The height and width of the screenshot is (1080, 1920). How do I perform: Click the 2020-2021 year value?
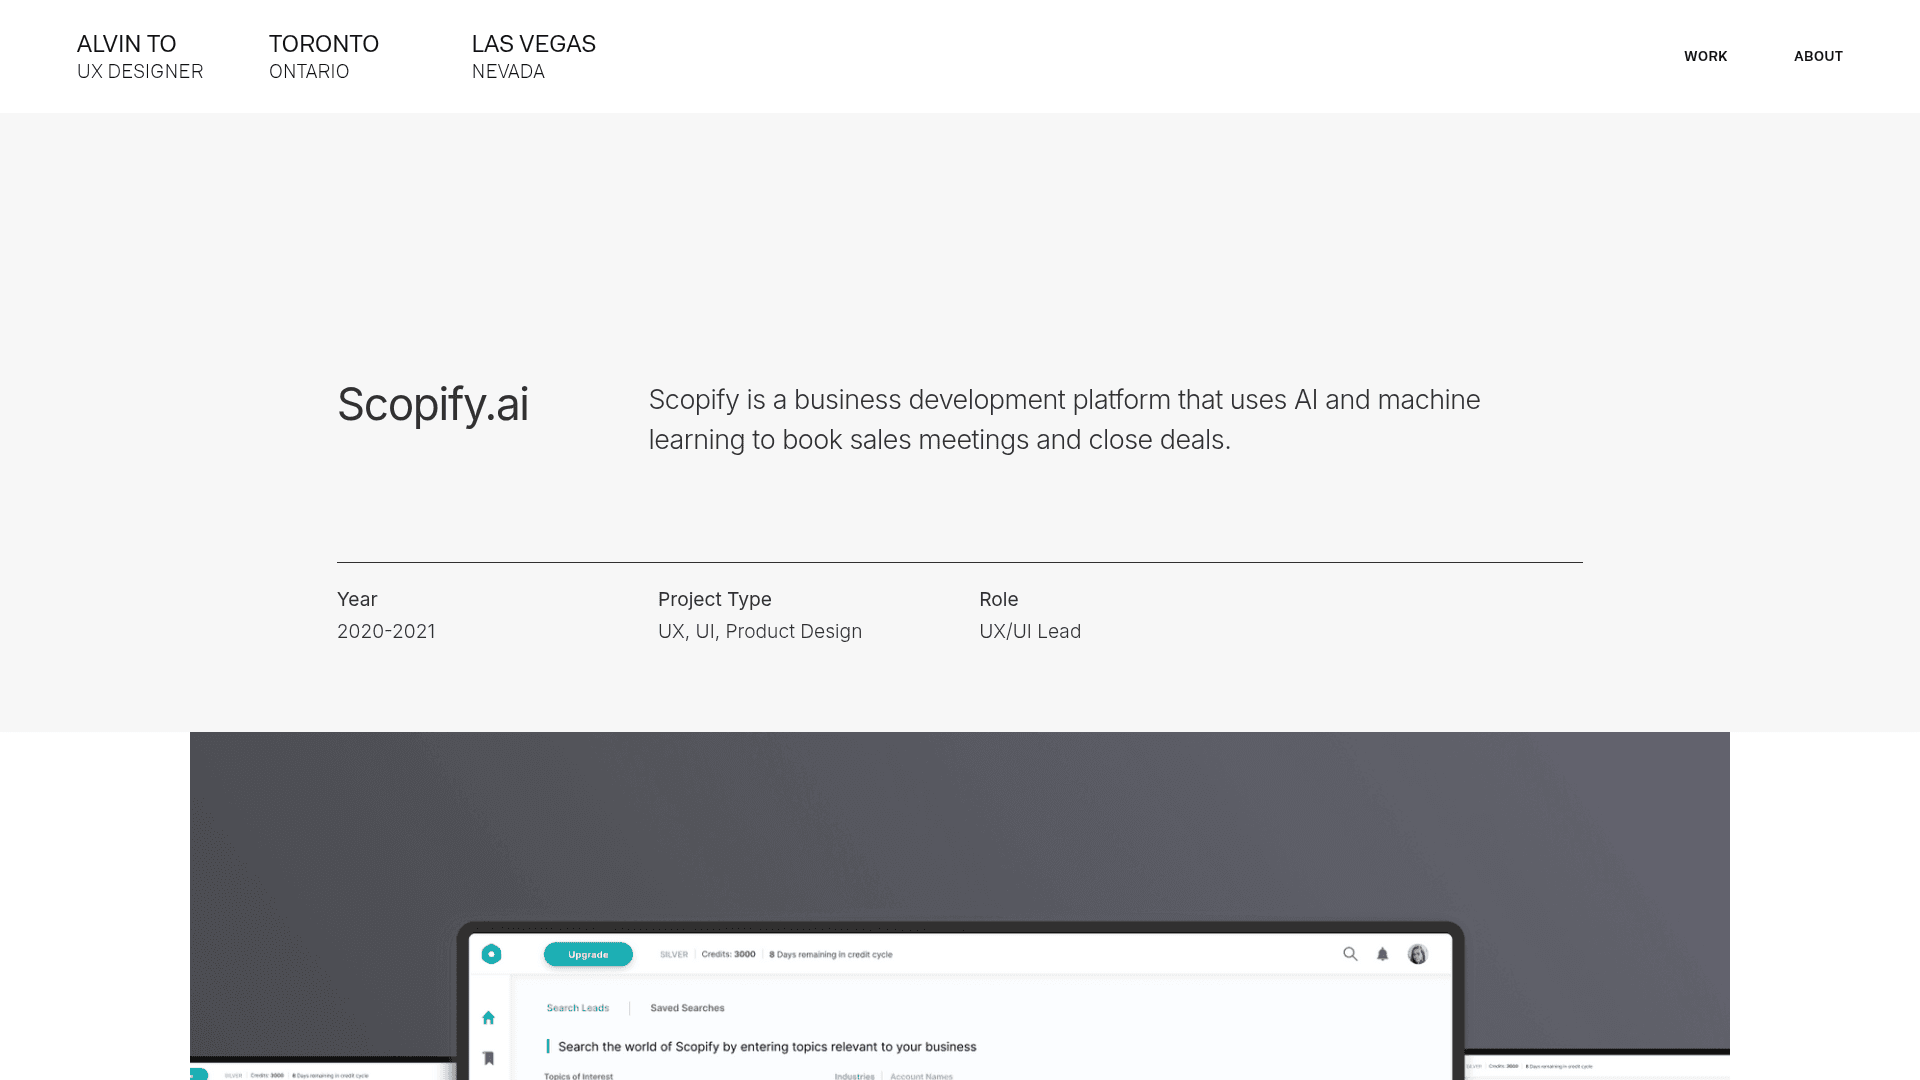click(386, 631)
